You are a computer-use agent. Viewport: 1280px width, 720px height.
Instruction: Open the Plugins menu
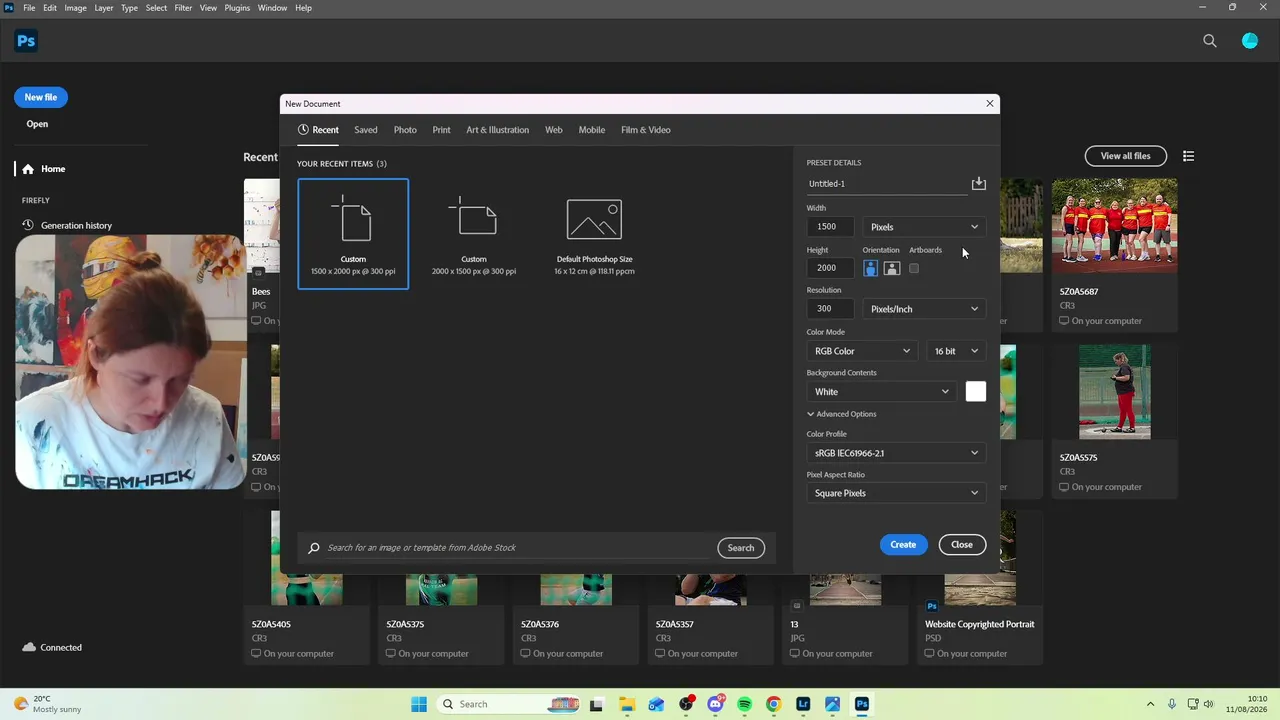[x=237, y=8]
